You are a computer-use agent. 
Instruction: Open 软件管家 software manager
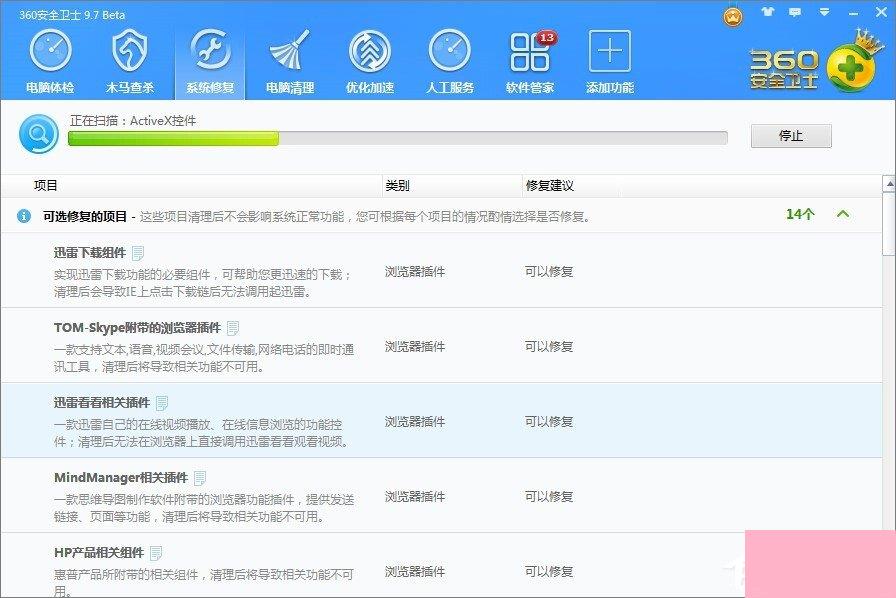[x=530, y=62]
